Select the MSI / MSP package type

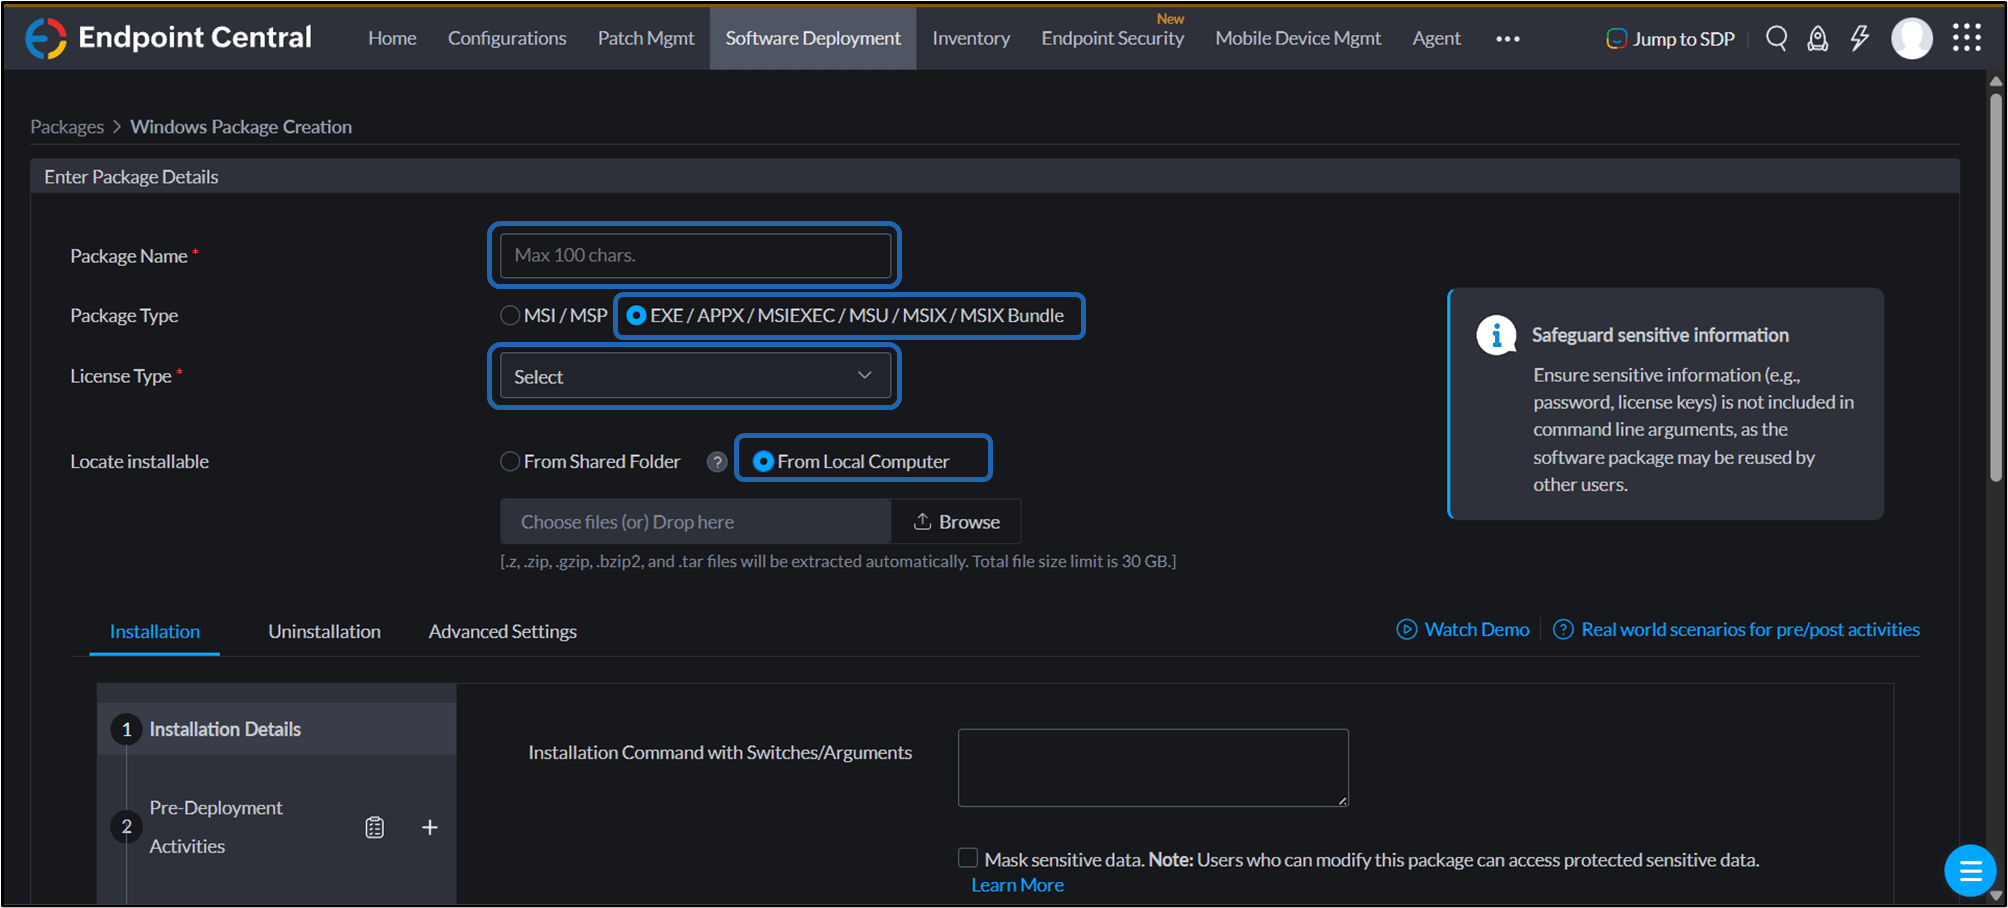(510, 316)
